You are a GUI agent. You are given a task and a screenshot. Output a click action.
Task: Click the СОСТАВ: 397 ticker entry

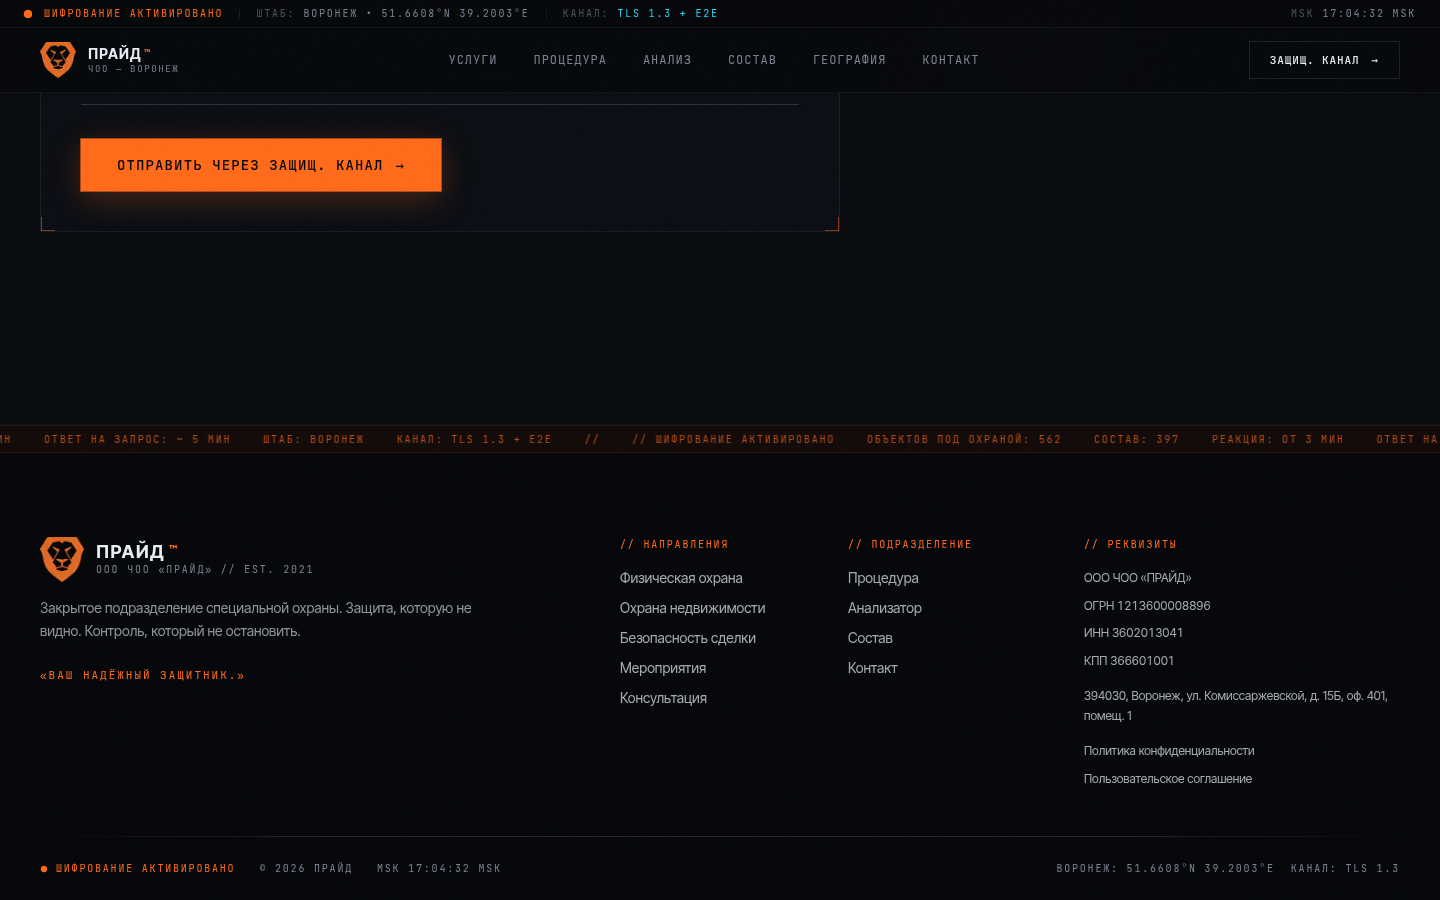pos(1136,440)
